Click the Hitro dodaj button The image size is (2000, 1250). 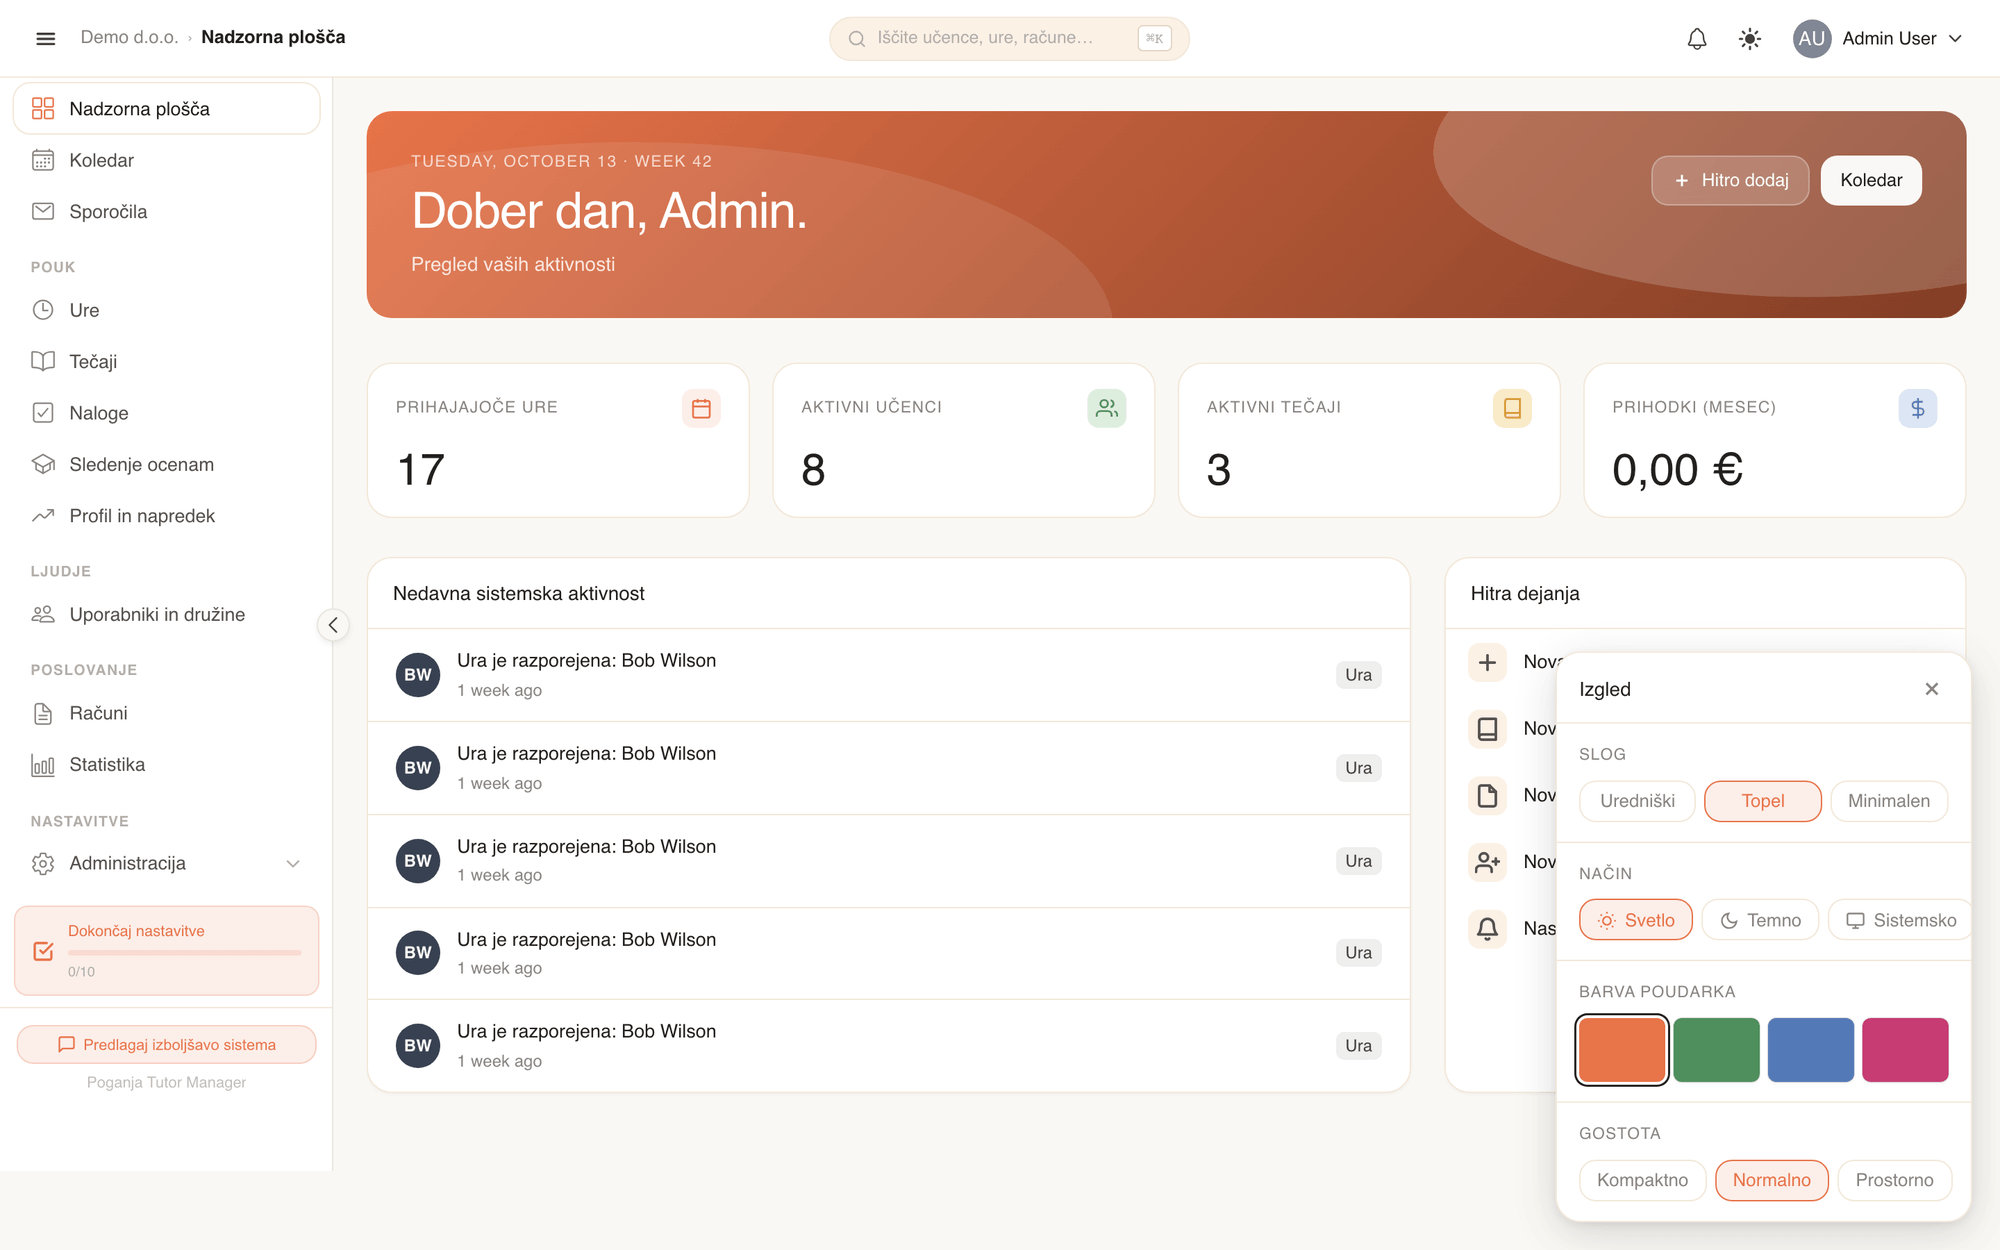(x=1730, y=180)
